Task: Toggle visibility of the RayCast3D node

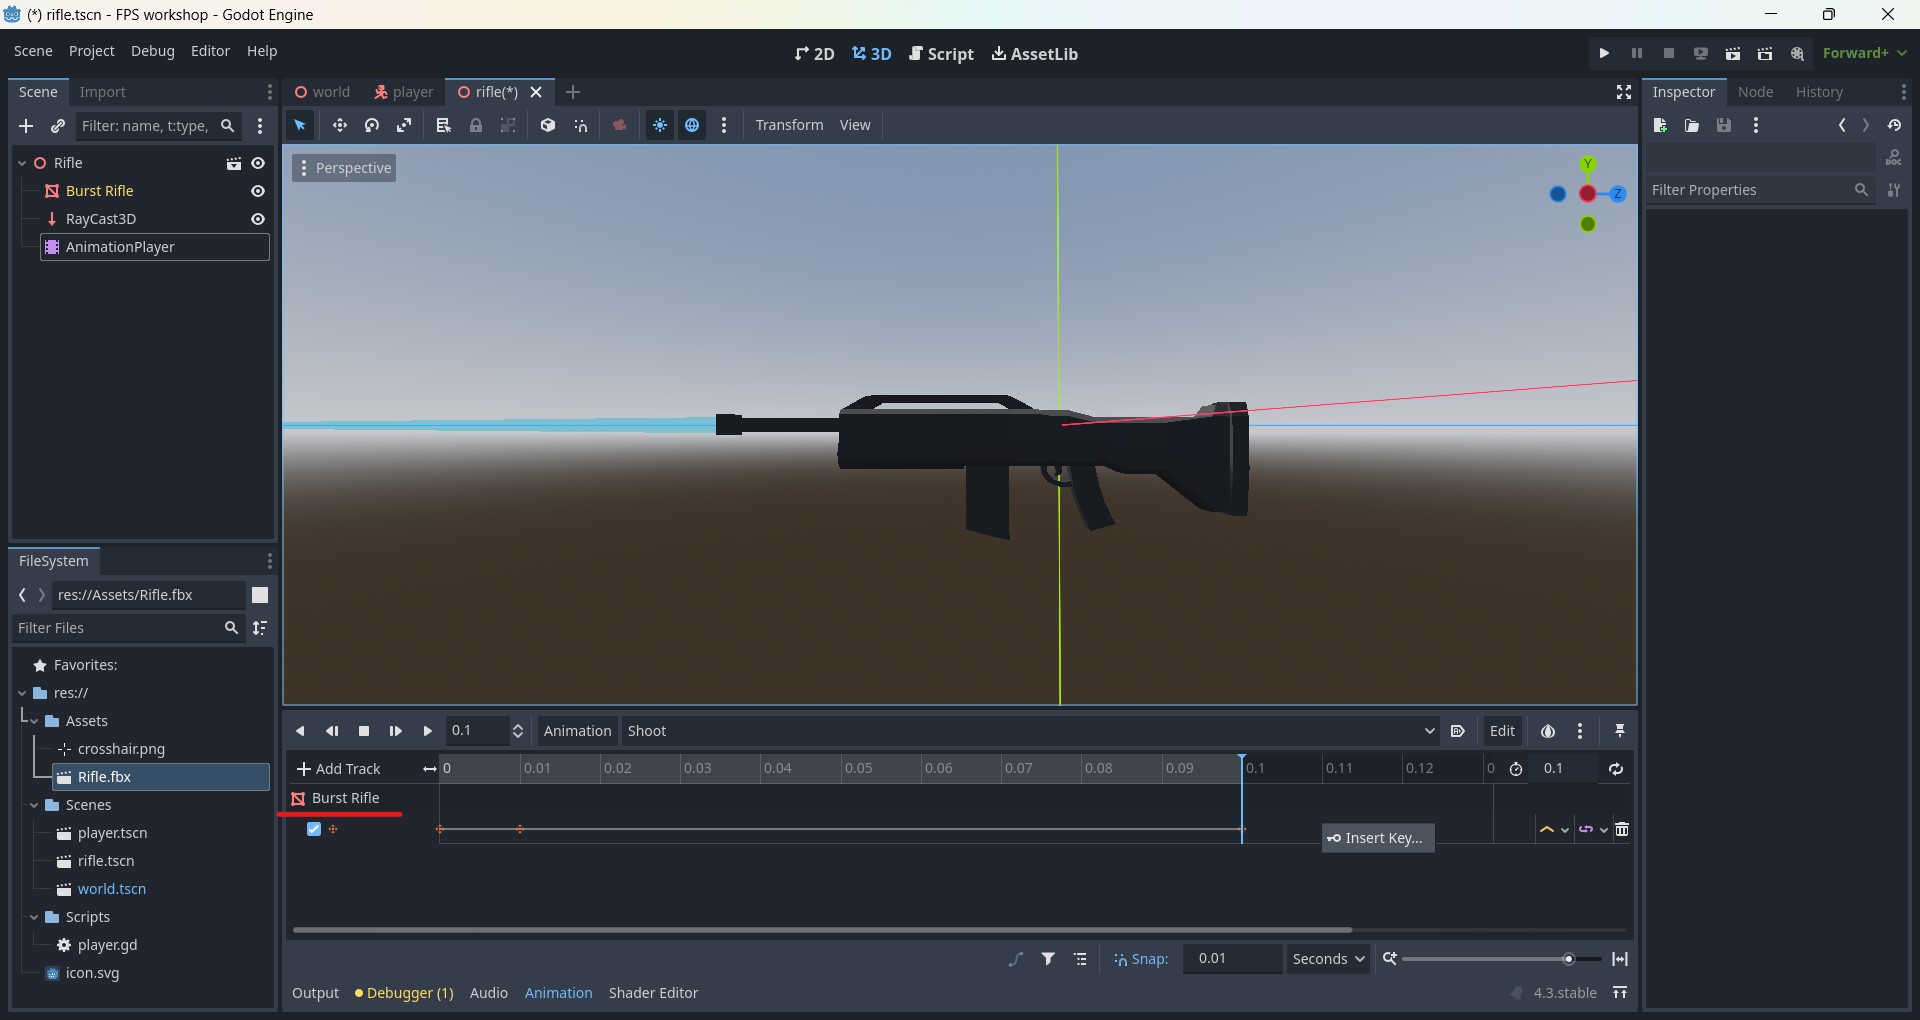Action: 258,219
